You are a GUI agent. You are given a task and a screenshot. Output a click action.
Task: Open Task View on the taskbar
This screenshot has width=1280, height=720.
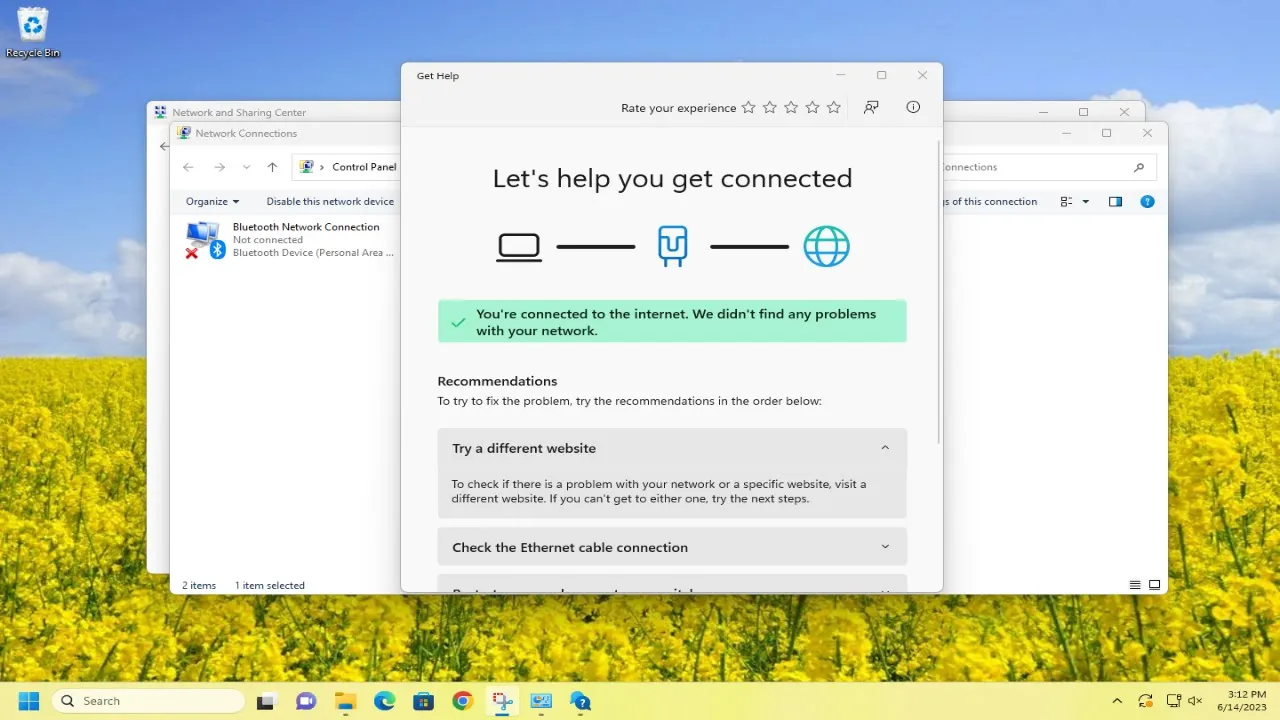pyautogui.click(x=266, y=701)
